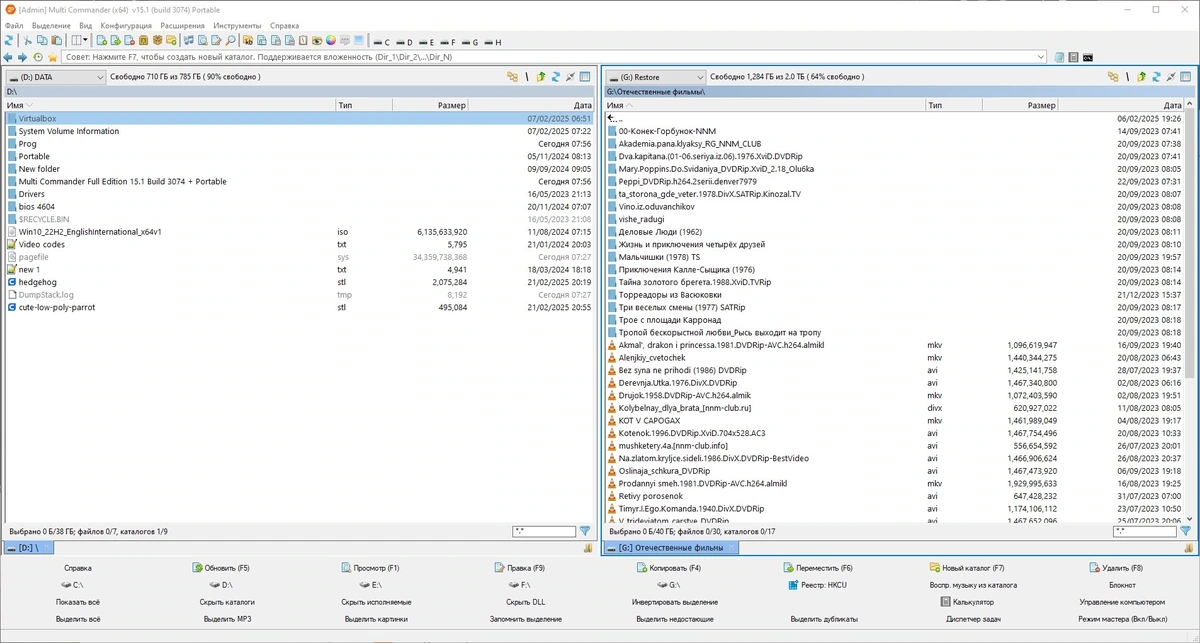The image size is (1200, 643).
Task: Click the left panel tab lock icon
Action: pos(588,548)
